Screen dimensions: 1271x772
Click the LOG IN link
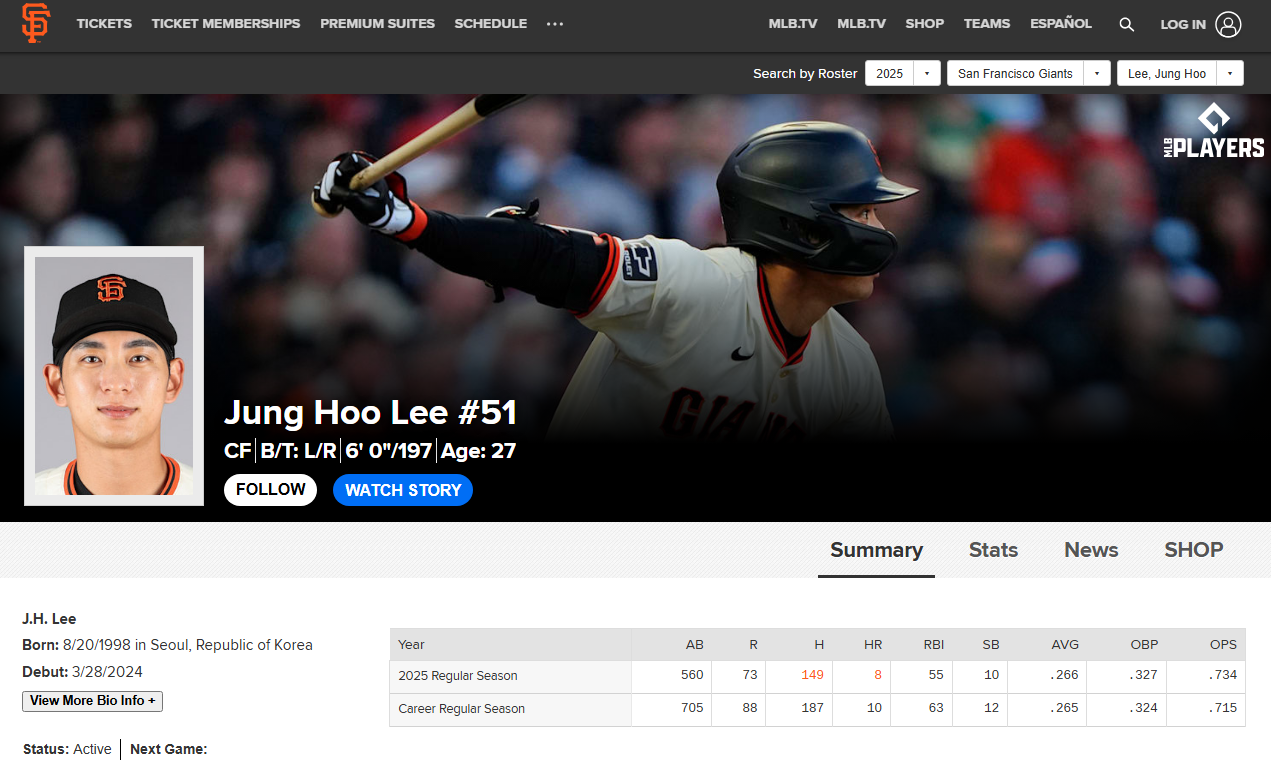(x=1183, y=25)
